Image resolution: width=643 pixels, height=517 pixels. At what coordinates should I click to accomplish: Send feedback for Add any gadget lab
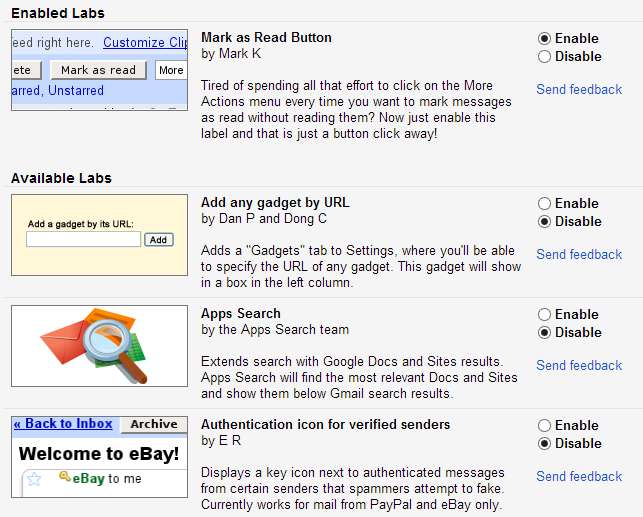click(x=579, y=255)
